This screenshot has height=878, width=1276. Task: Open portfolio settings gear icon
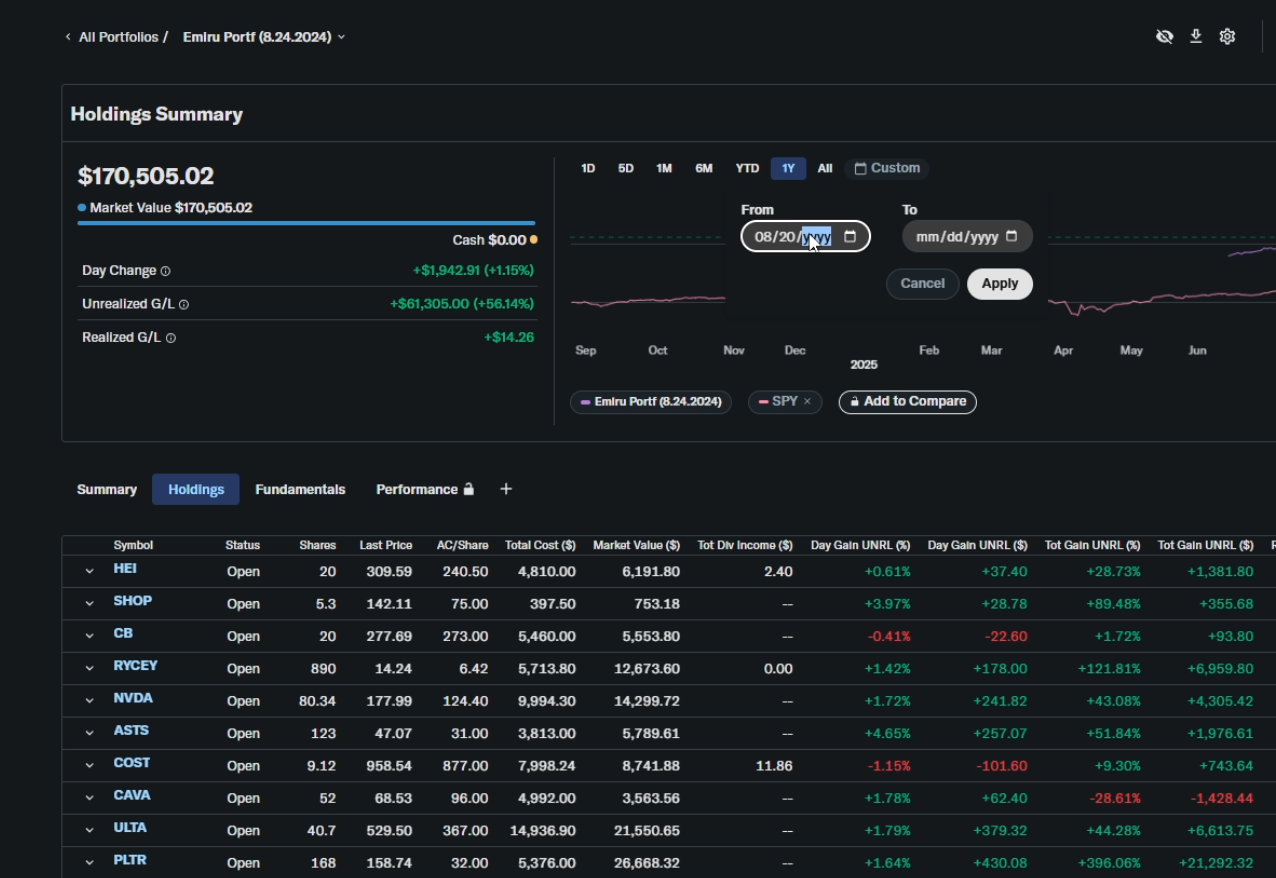[x=1227, y=37]
